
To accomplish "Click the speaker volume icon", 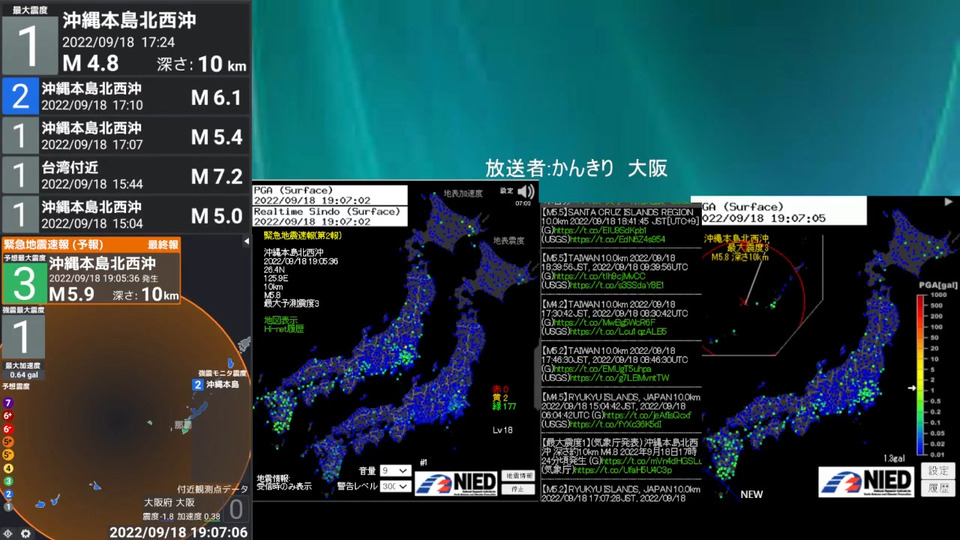I will coord(525,192).
